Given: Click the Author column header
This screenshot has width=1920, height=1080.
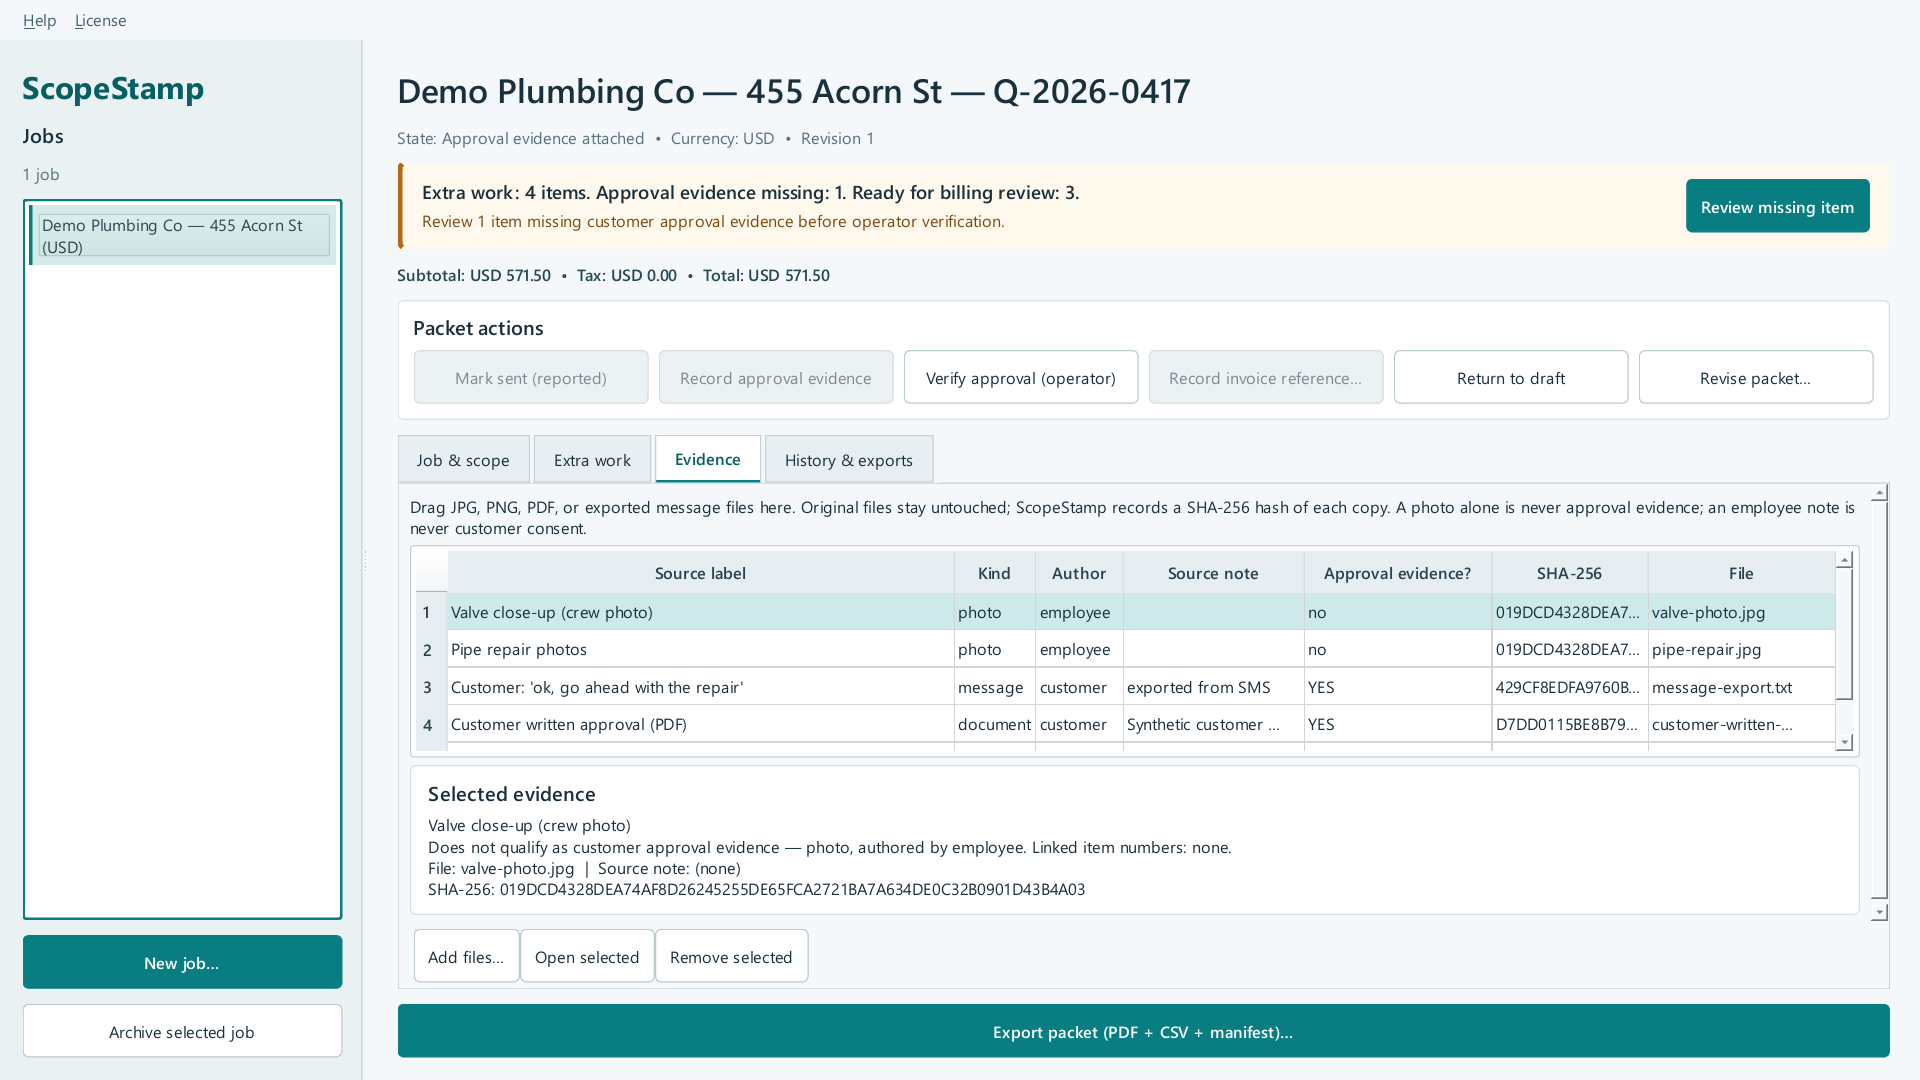Looking at the screenshot, I should tap(1079, 573).
